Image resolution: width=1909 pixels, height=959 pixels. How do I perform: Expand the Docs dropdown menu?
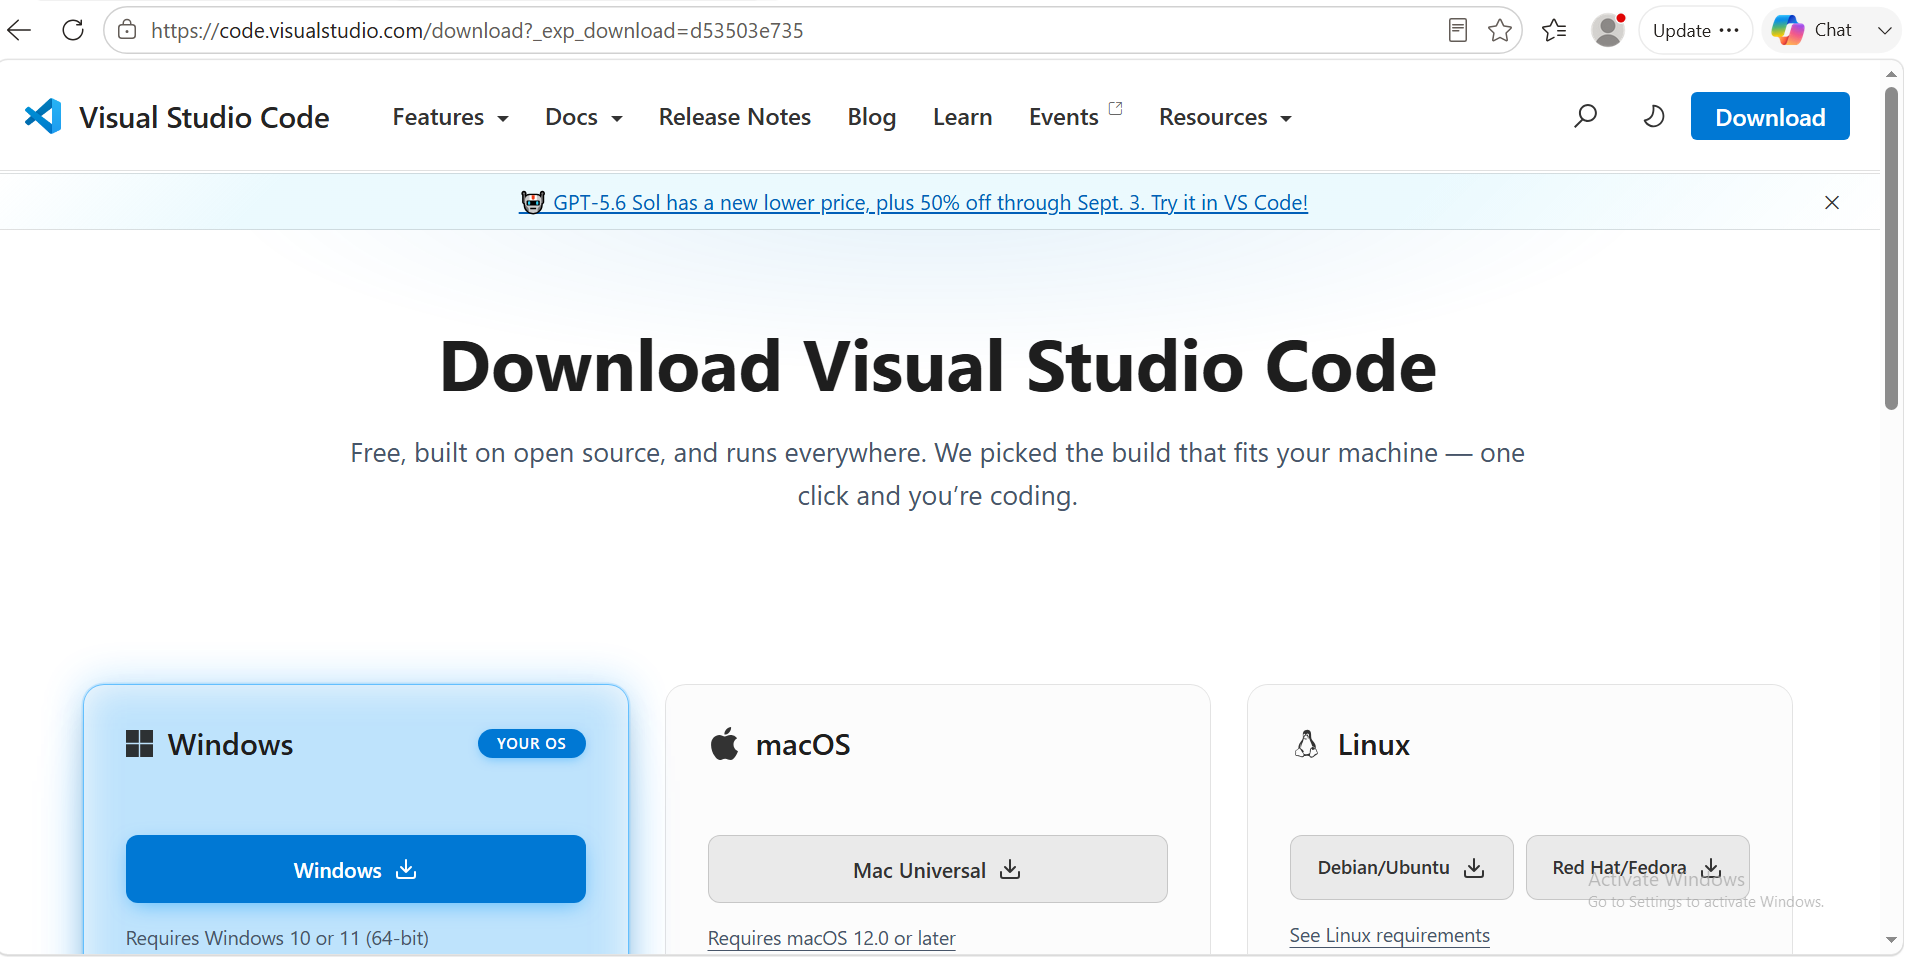coord(584,117)
